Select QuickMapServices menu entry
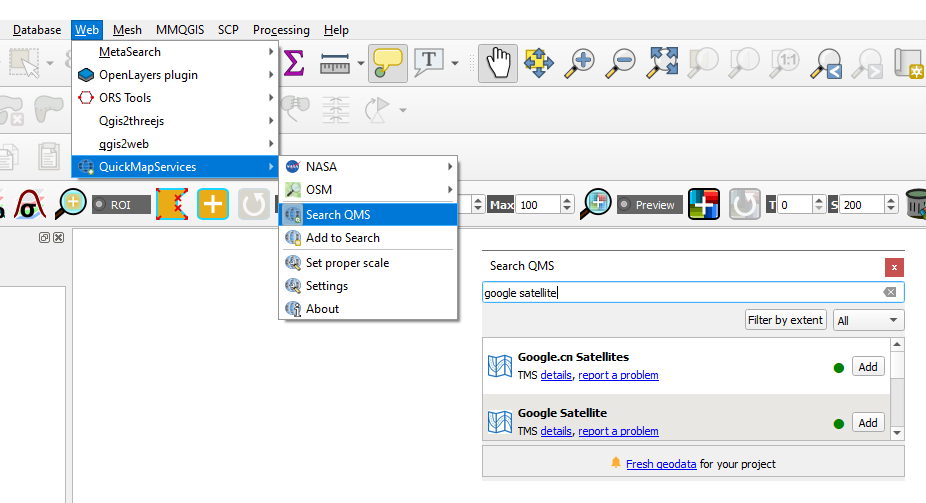The image size is (926, 503). click(x=175, y=167)
